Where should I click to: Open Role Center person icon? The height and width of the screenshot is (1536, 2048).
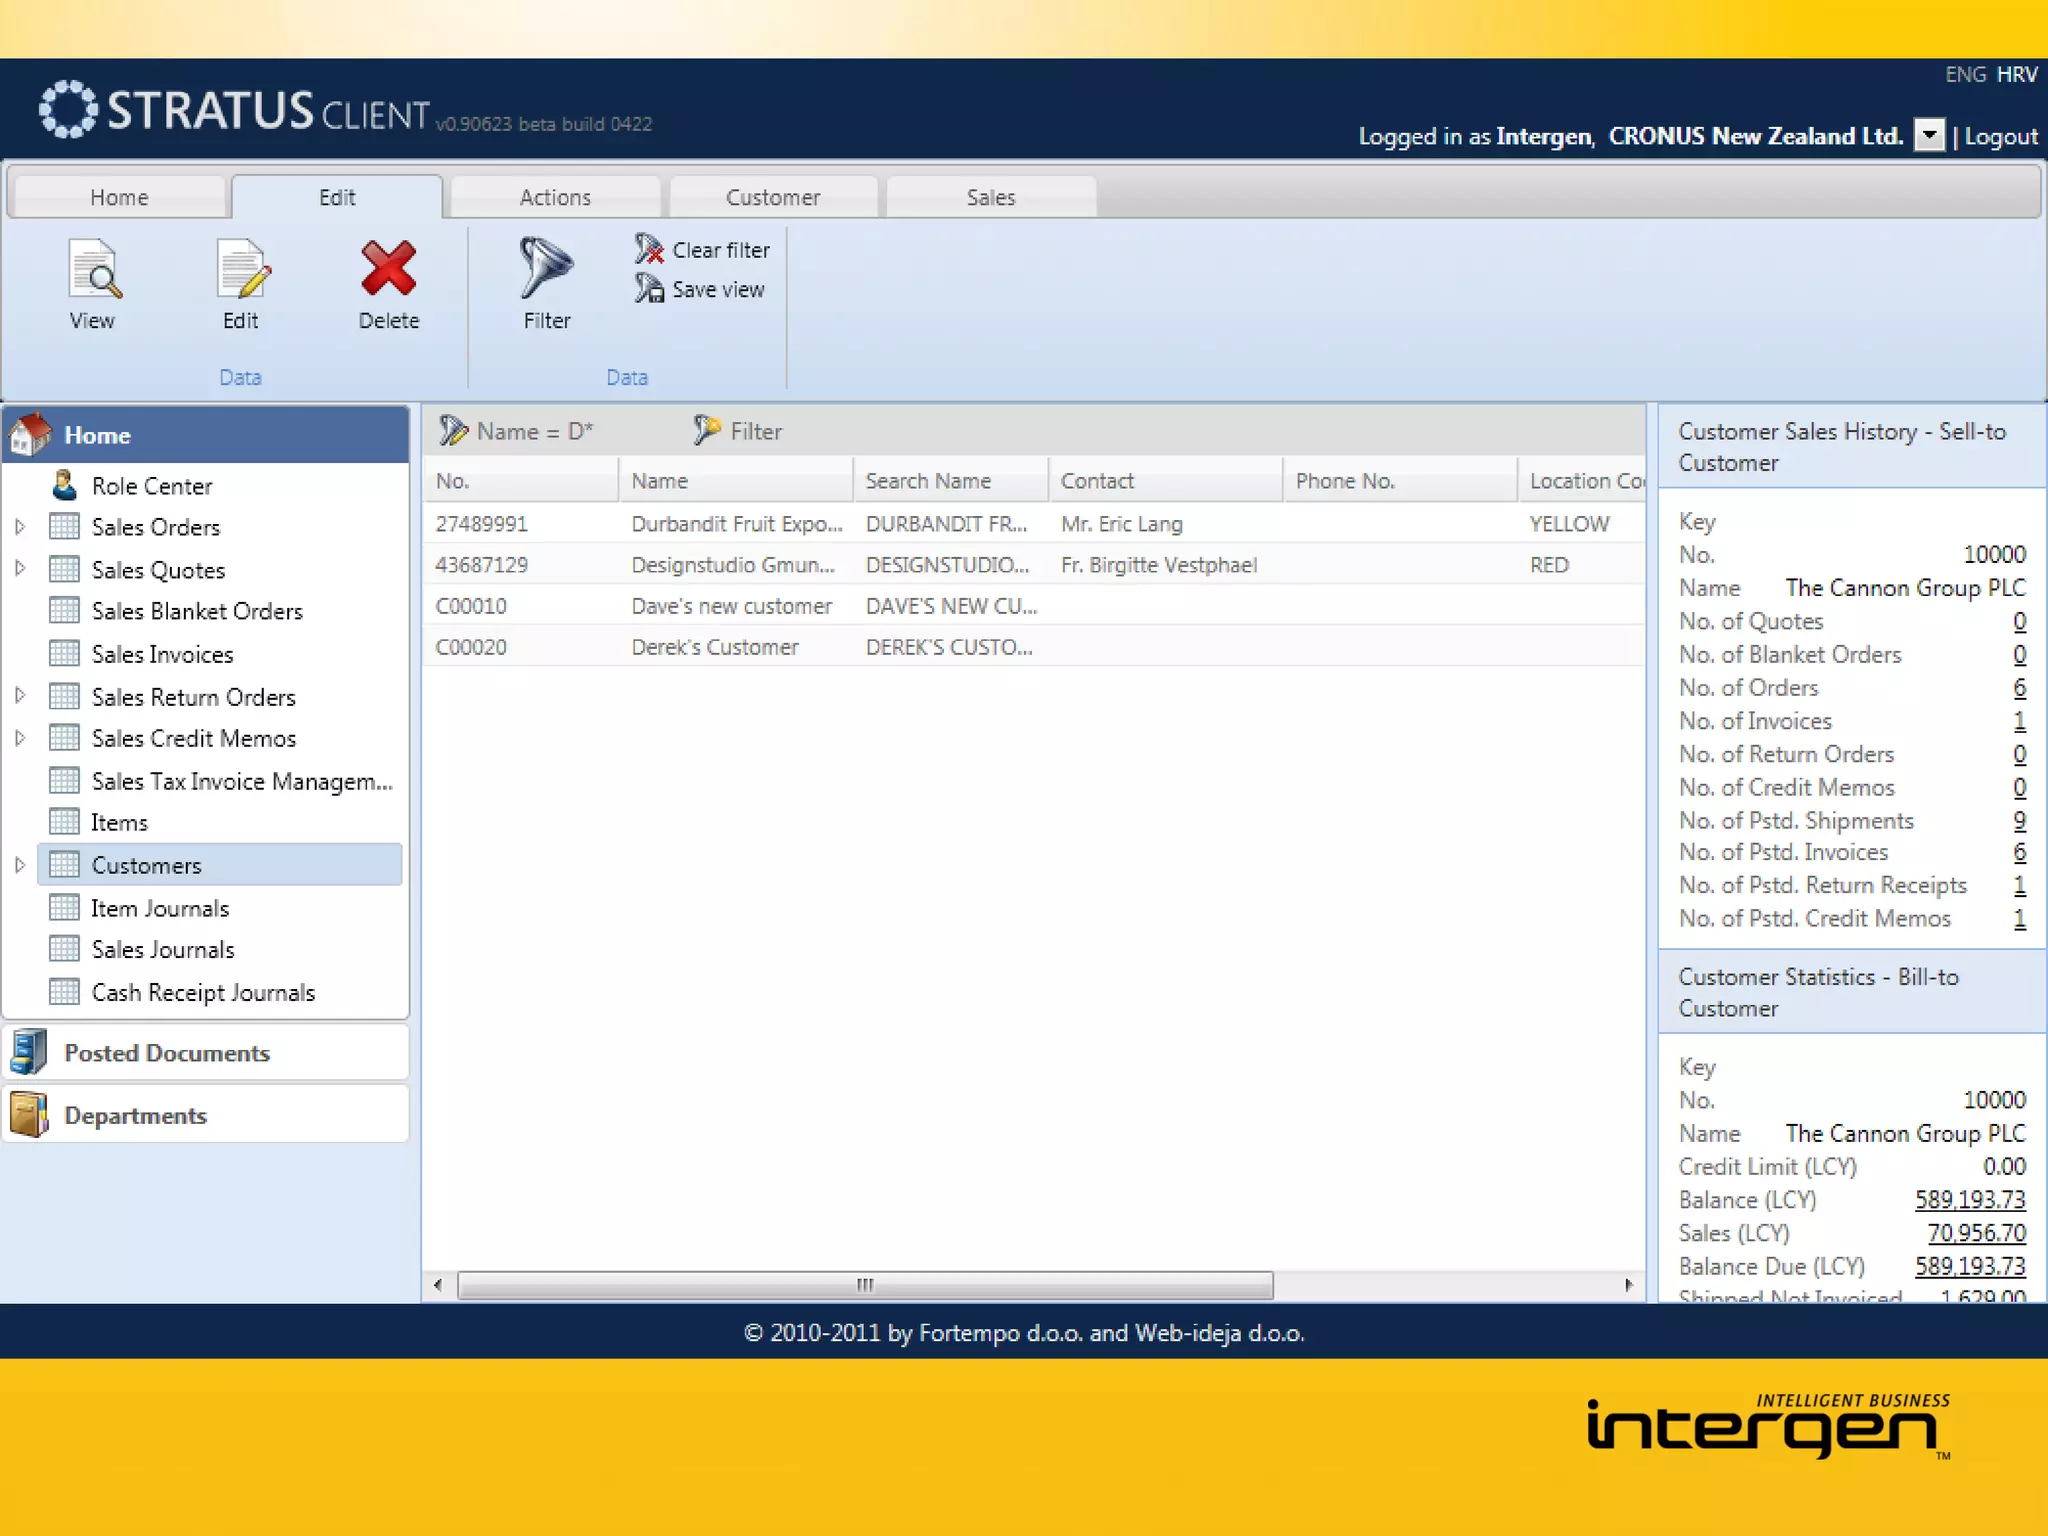click(65, 485)
